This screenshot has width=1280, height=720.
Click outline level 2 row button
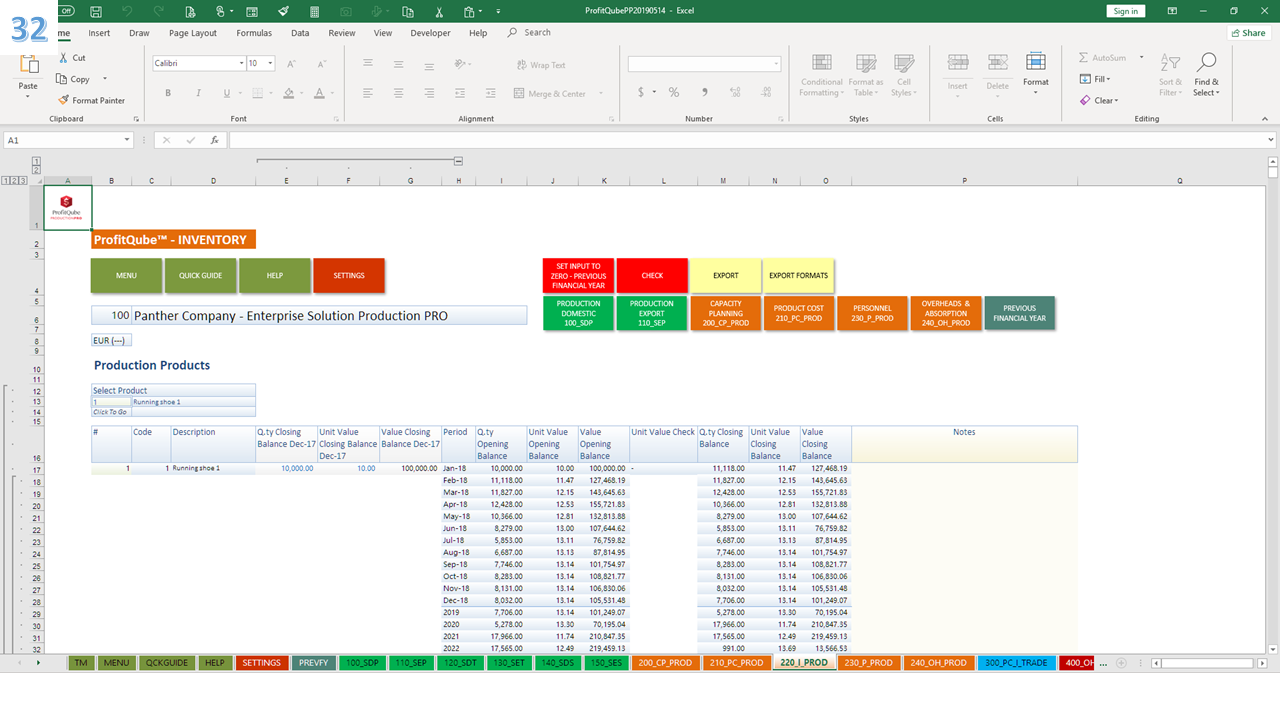click(15, 181)
